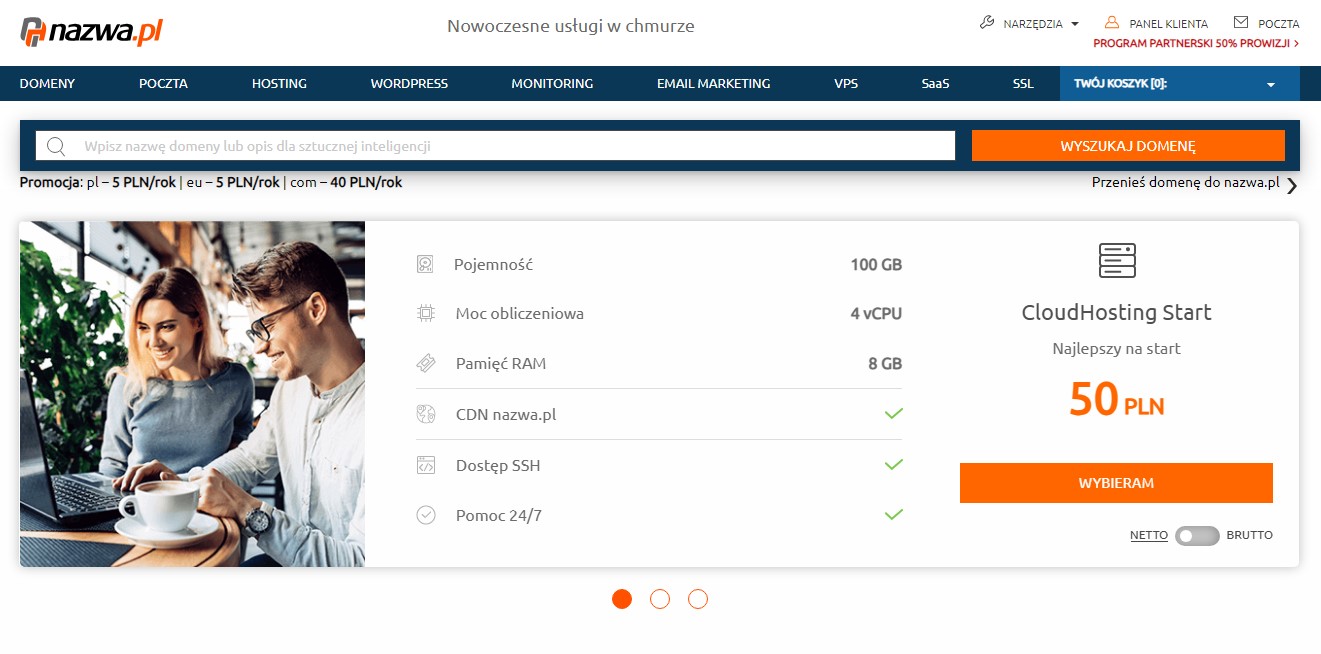This screenshot has width=1321, height=654.
Task: Click the CPU icon beside Moc obliczeniowa
Action: [x=426, y=314]
